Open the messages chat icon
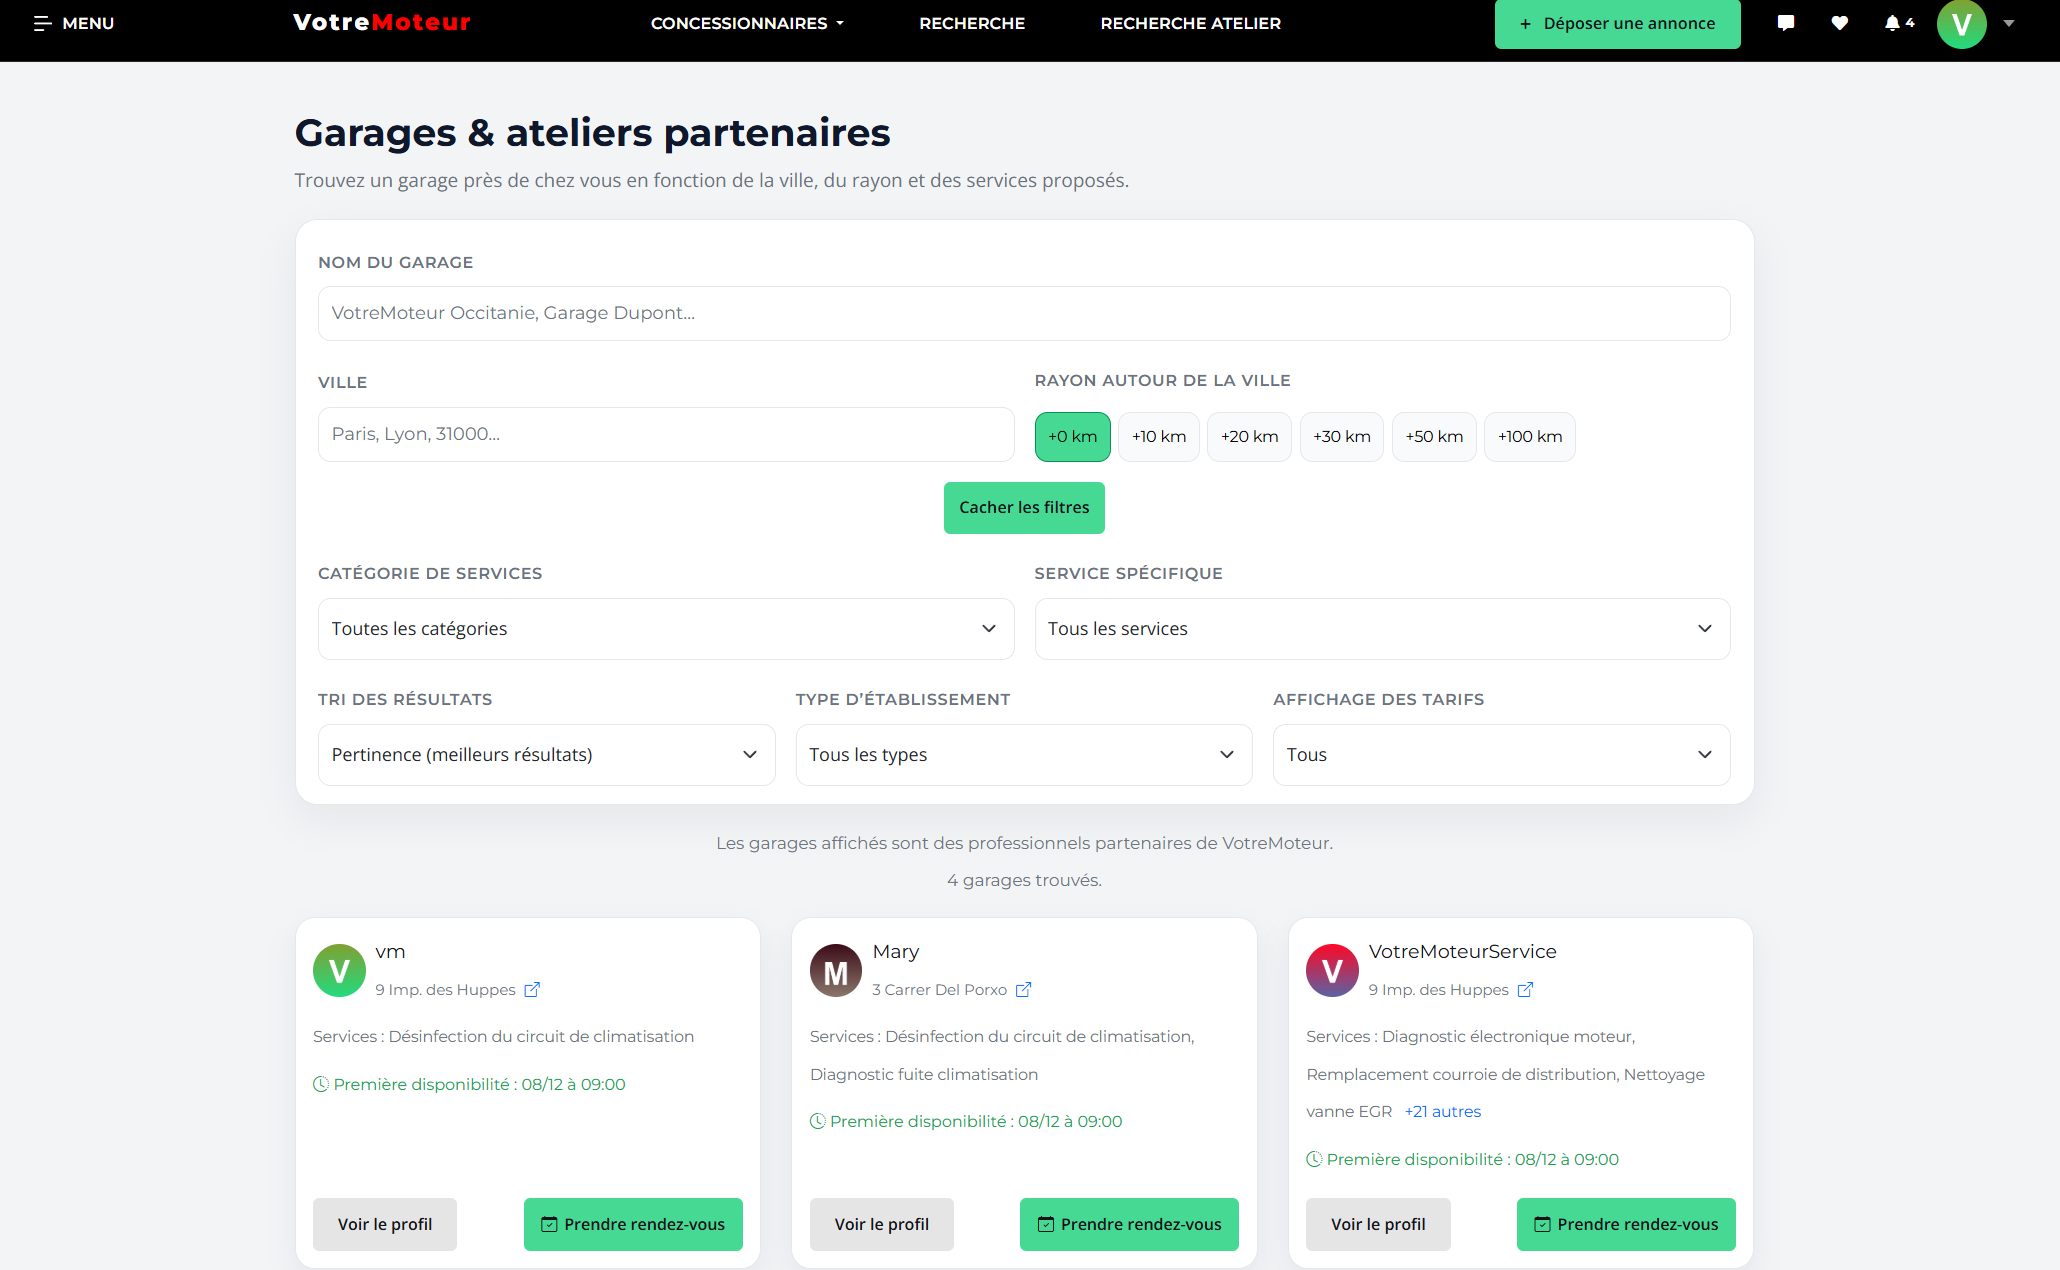This screenshot has width=2060, height=1270. point(1786,23)
